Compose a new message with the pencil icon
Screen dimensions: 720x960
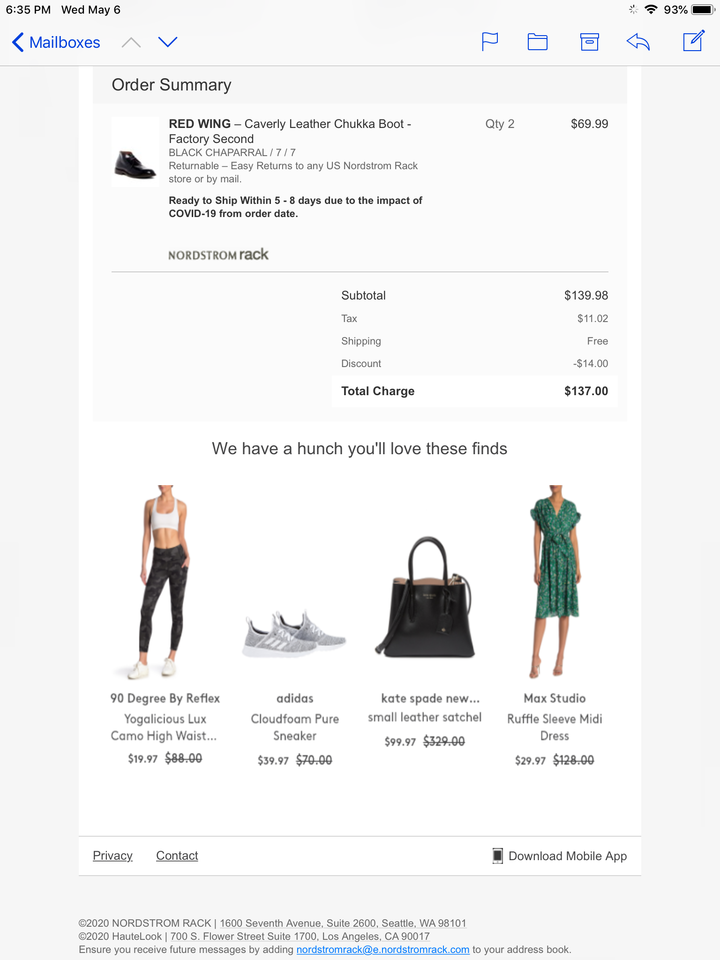(694, 41)
